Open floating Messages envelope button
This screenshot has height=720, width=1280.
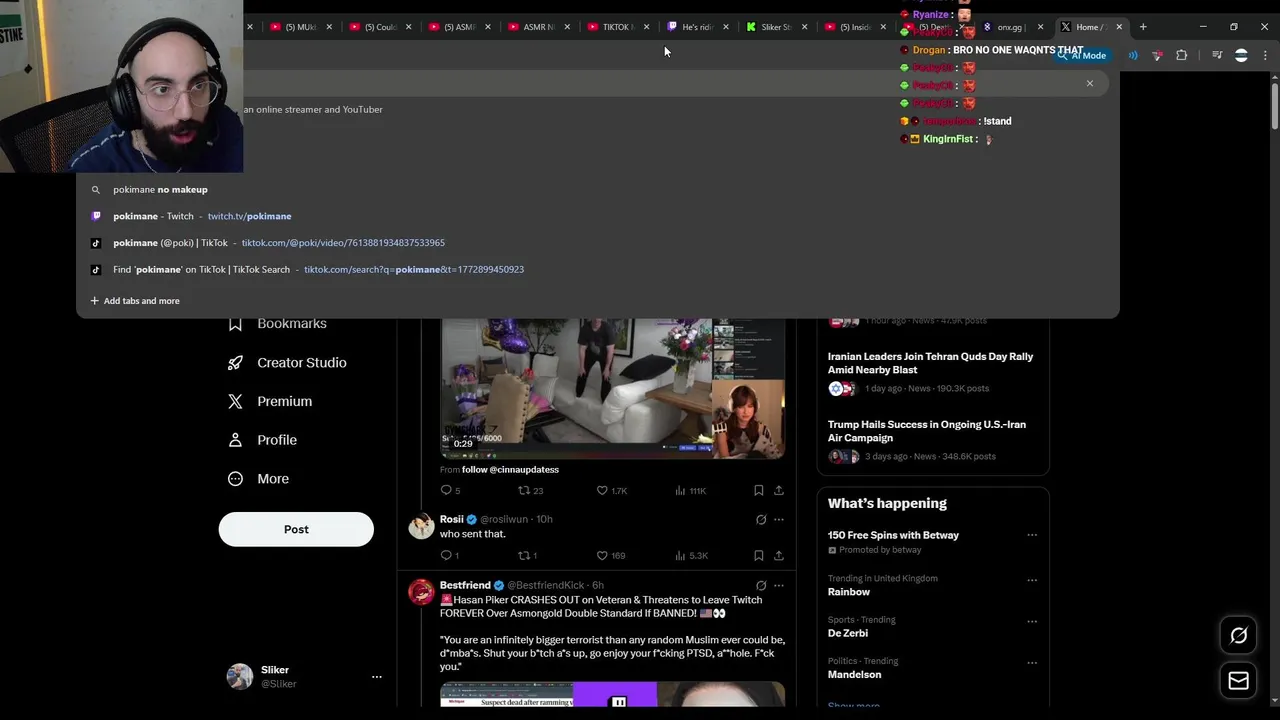point(1238,681)
